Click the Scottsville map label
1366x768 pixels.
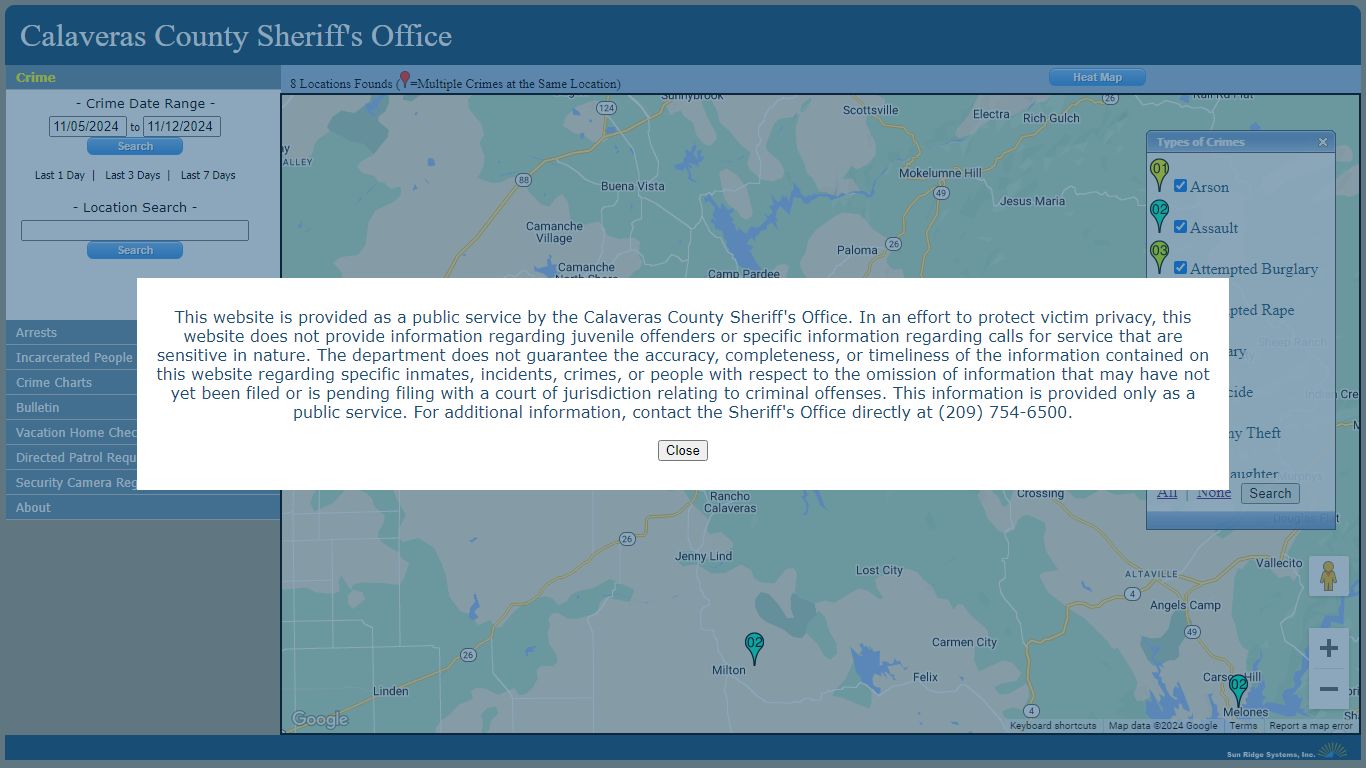[x=871, y=110]
